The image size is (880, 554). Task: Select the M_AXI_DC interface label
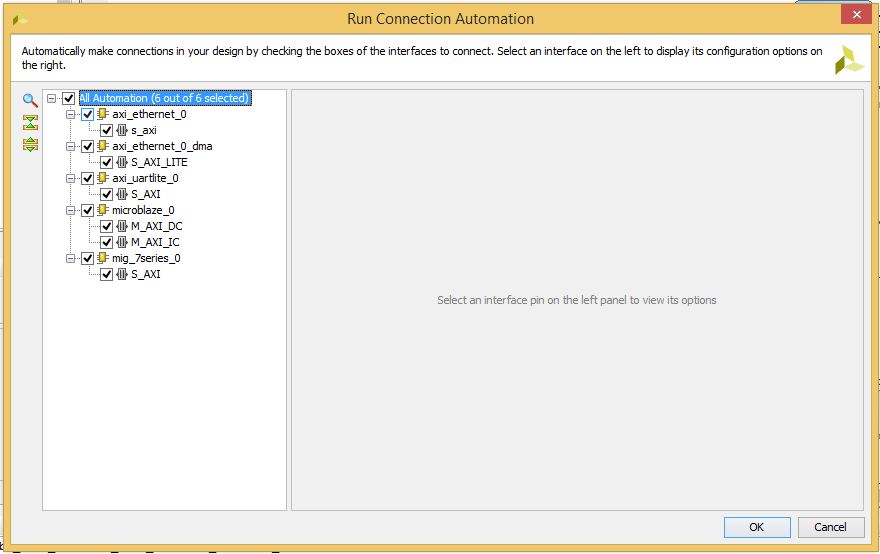(157, 226)
